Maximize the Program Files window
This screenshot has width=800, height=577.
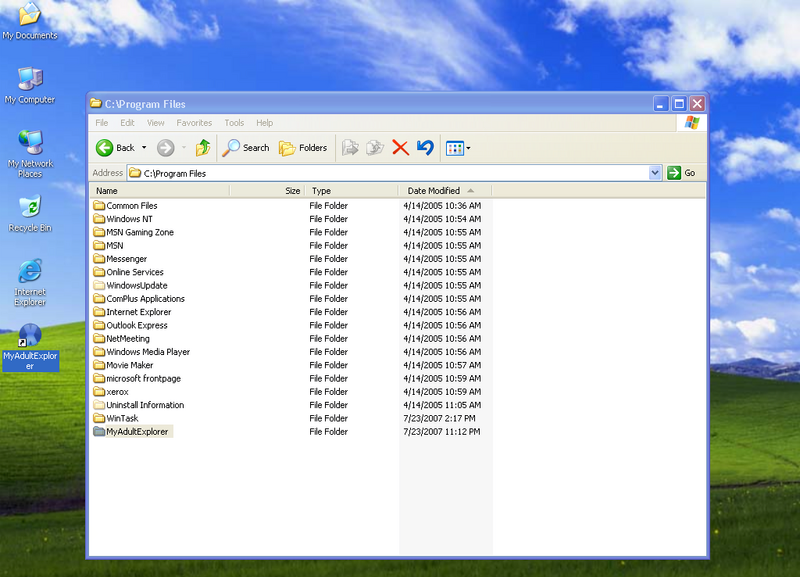click(x=679, y=104)
